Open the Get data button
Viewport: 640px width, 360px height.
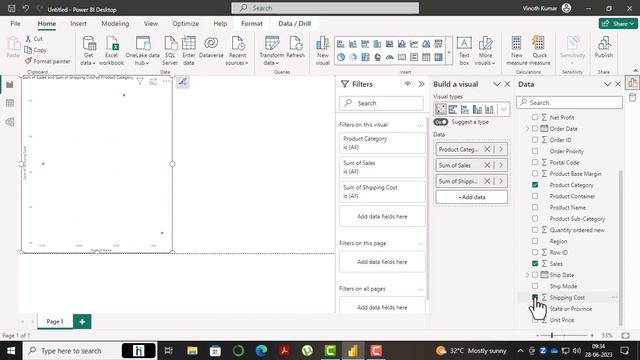click(x=88, y=51)
